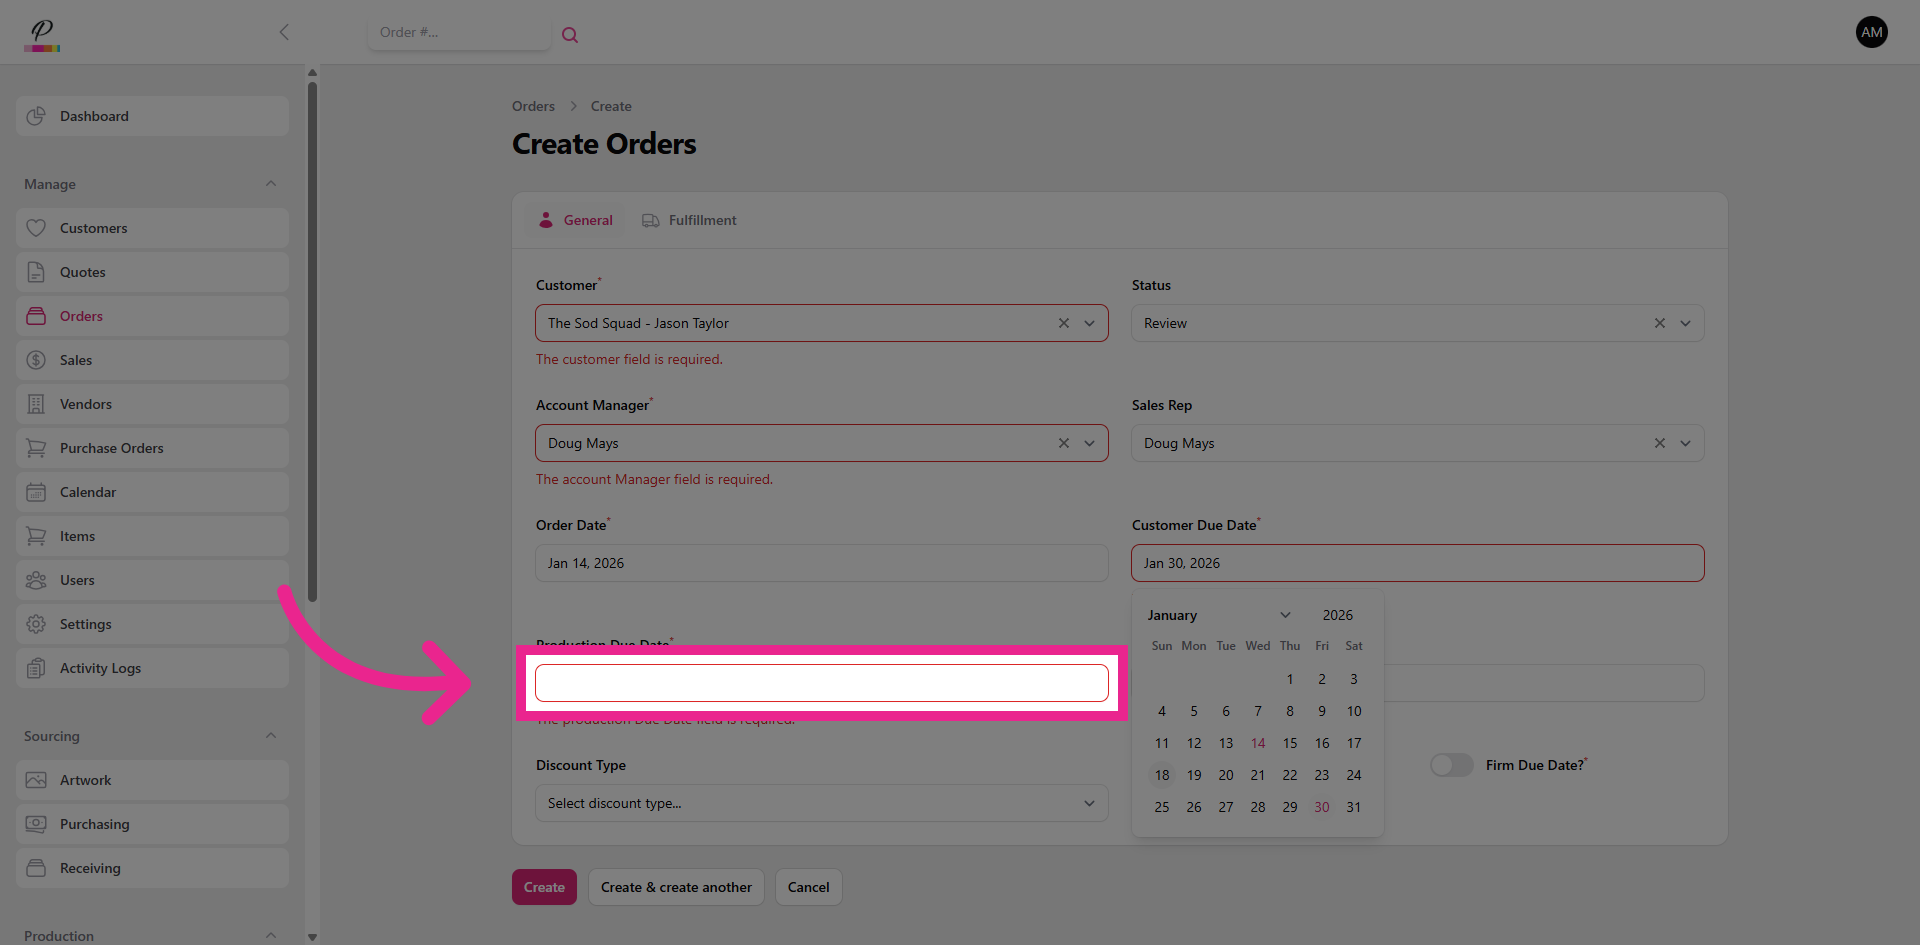This screenshot has height=945, width=1920.
Task: Toggle the Firm Due Date switch
Action: (1451, 765)
